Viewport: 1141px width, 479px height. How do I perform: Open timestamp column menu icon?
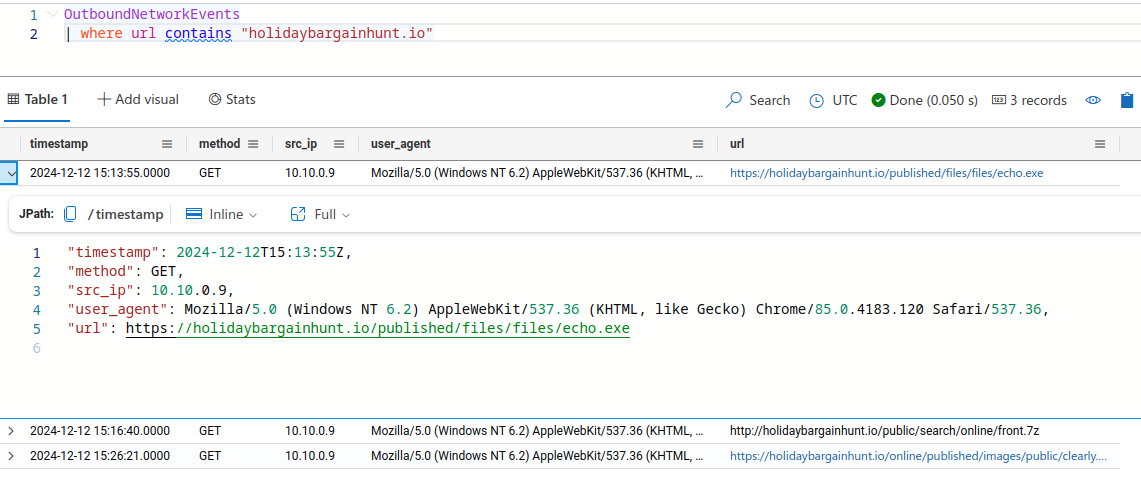click(167, 144)
